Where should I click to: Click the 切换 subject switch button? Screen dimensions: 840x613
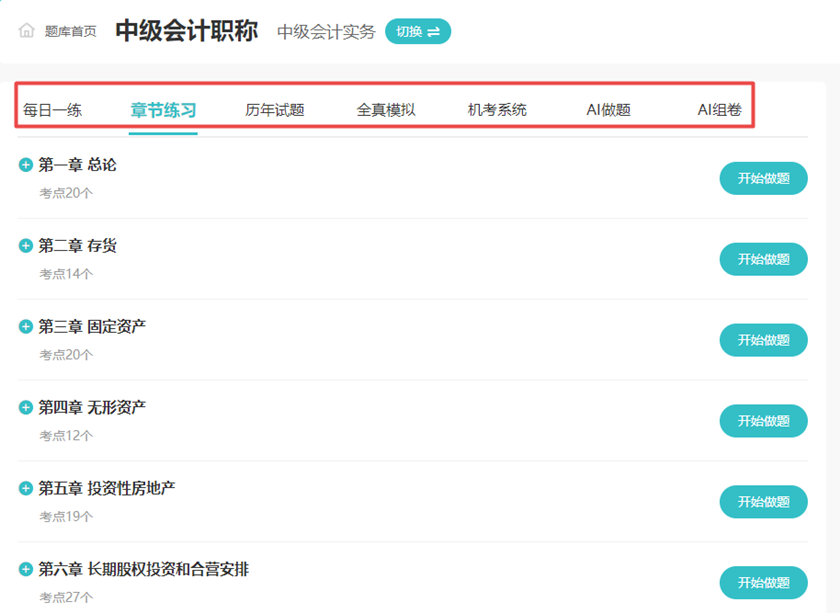(x=418, y=31)
